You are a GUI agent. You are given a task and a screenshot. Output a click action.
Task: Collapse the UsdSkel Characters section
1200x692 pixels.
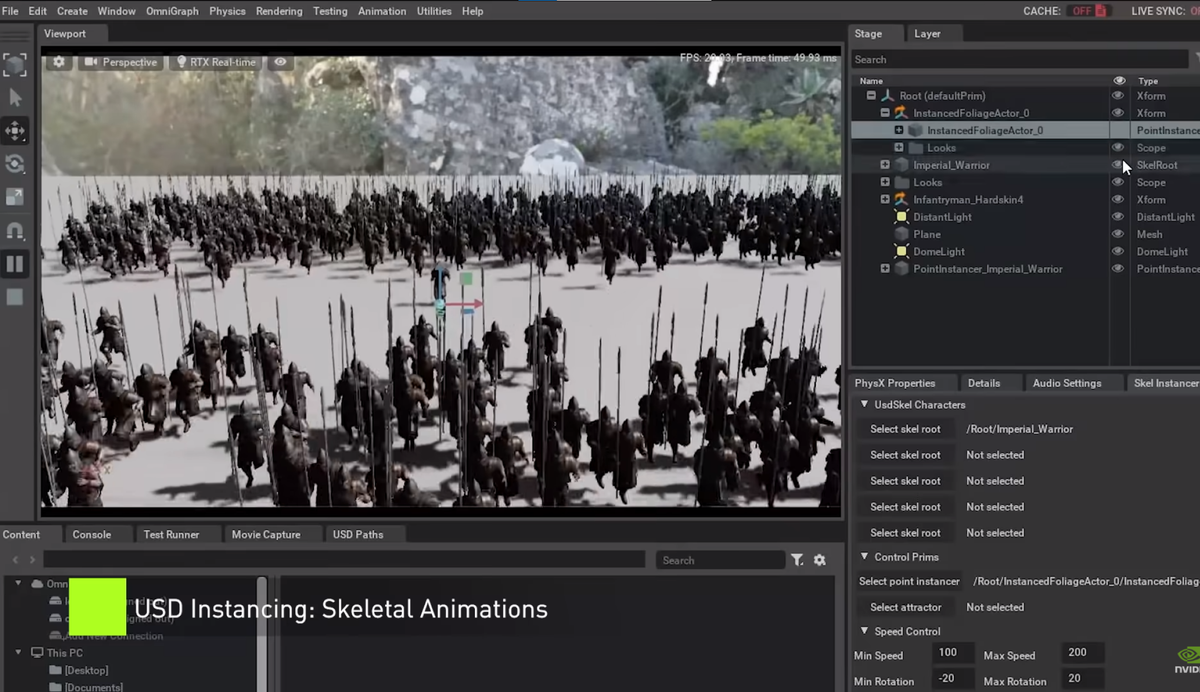pos(865,405)
